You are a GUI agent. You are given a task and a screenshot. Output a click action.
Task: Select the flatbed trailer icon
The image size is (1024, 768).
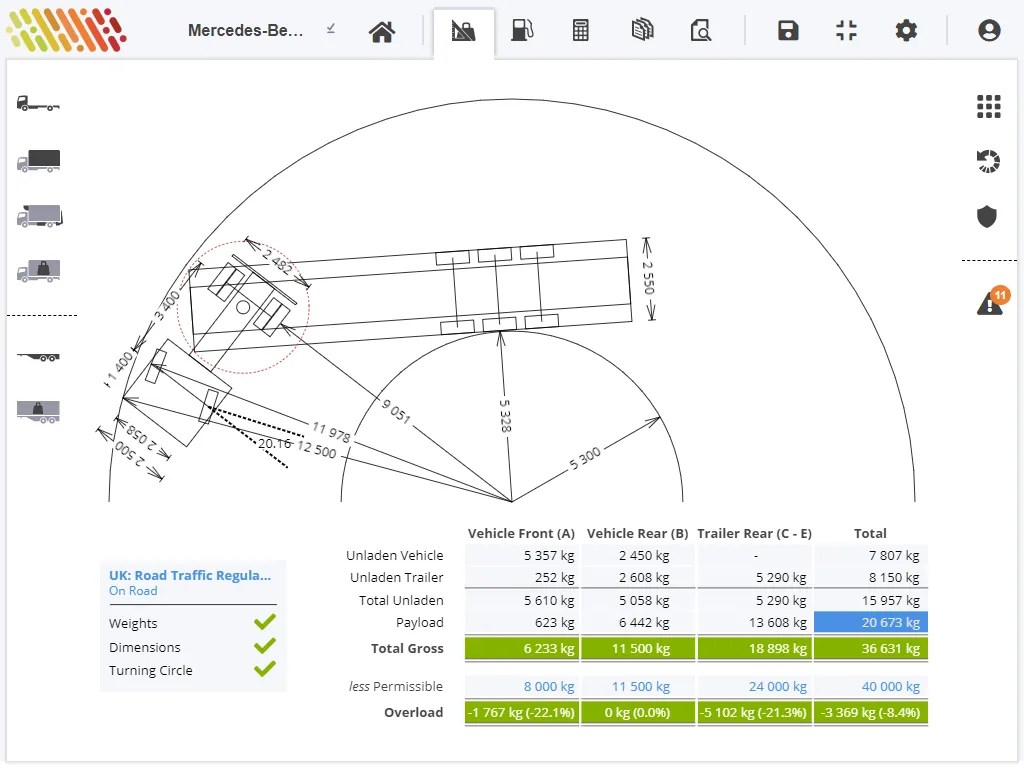(x=38, y=357)
